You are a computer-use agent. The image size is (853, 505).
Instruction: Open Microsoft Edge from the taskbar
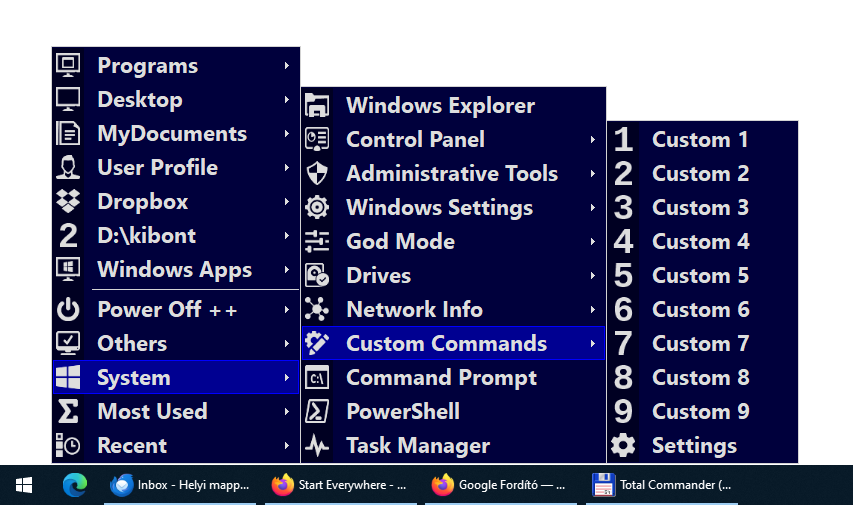tap(75, 485)
